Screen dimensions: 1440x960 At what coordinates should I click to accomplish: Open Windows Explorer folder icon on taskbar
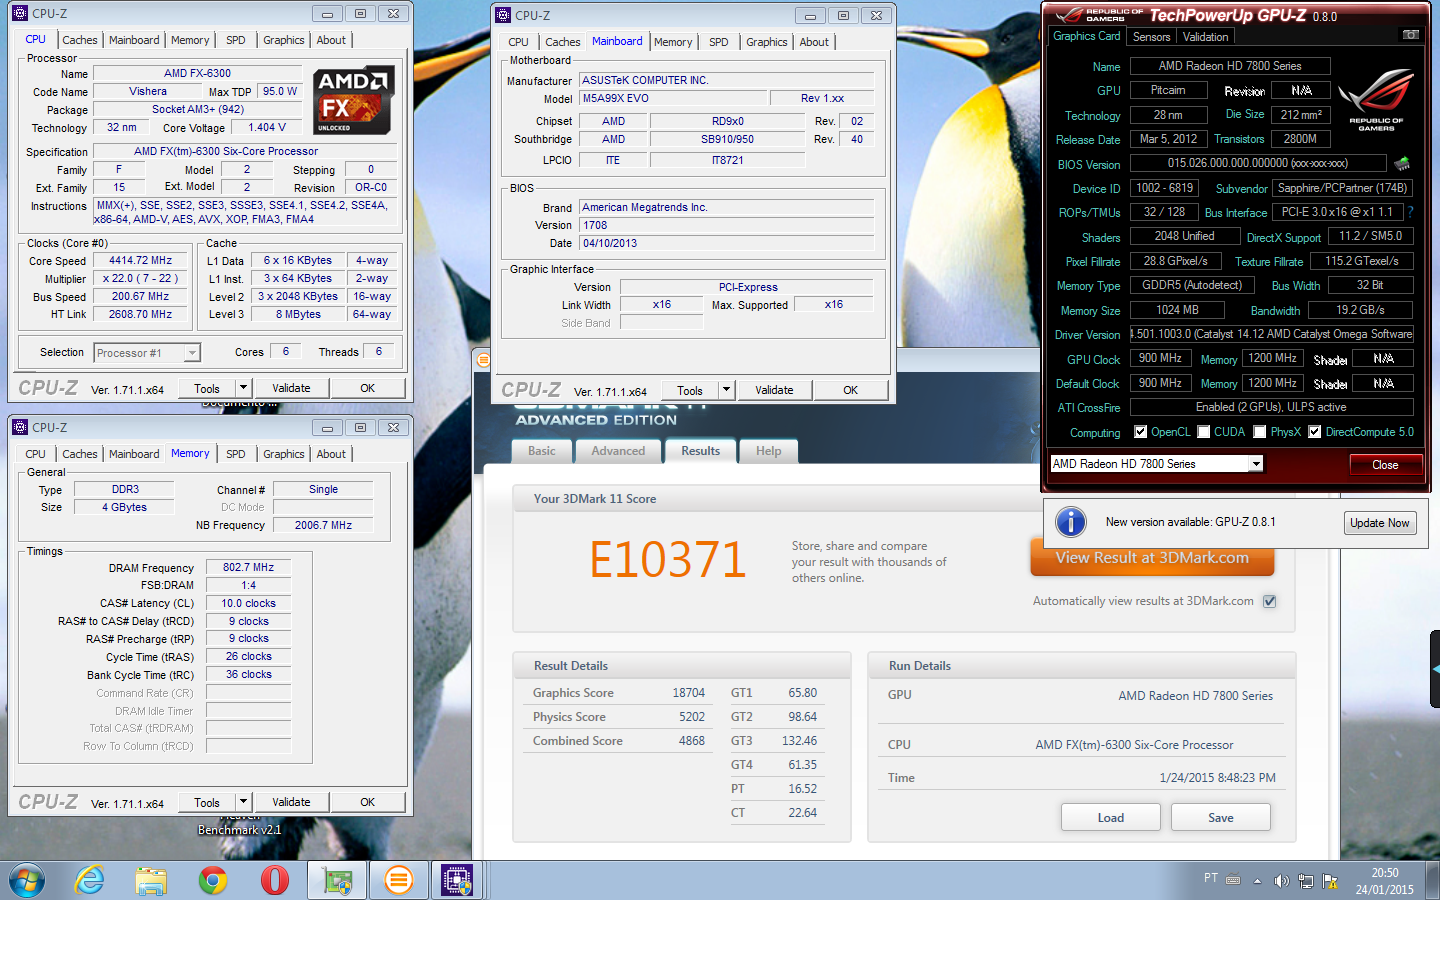coord(151,881)
